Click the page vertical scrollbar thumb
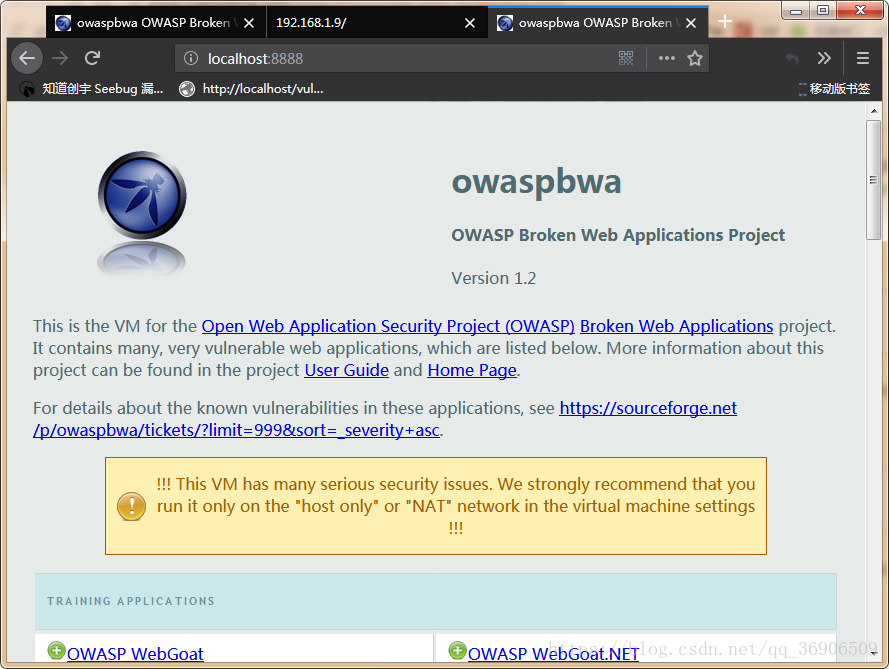Image resolution: width=889 pixels, height=669 pixels. [873, 180]
